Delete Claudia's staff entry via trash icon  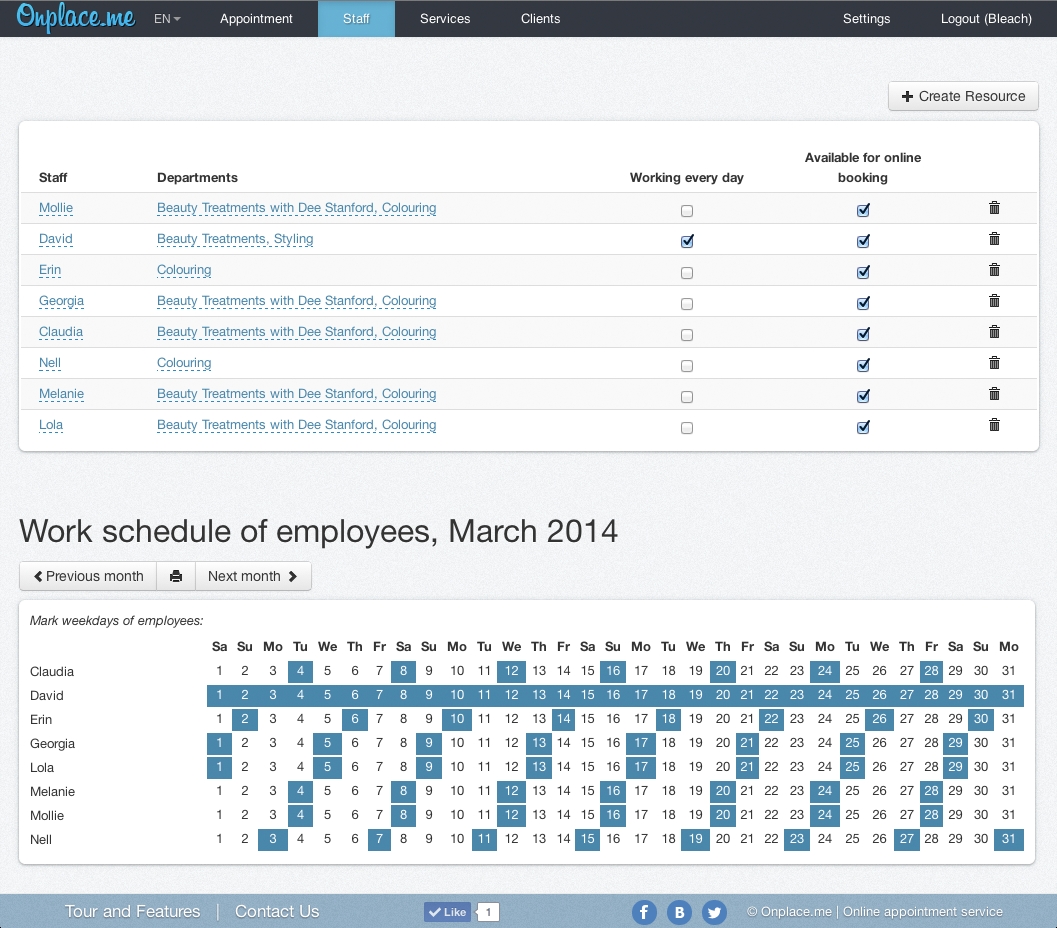[994, 332]
